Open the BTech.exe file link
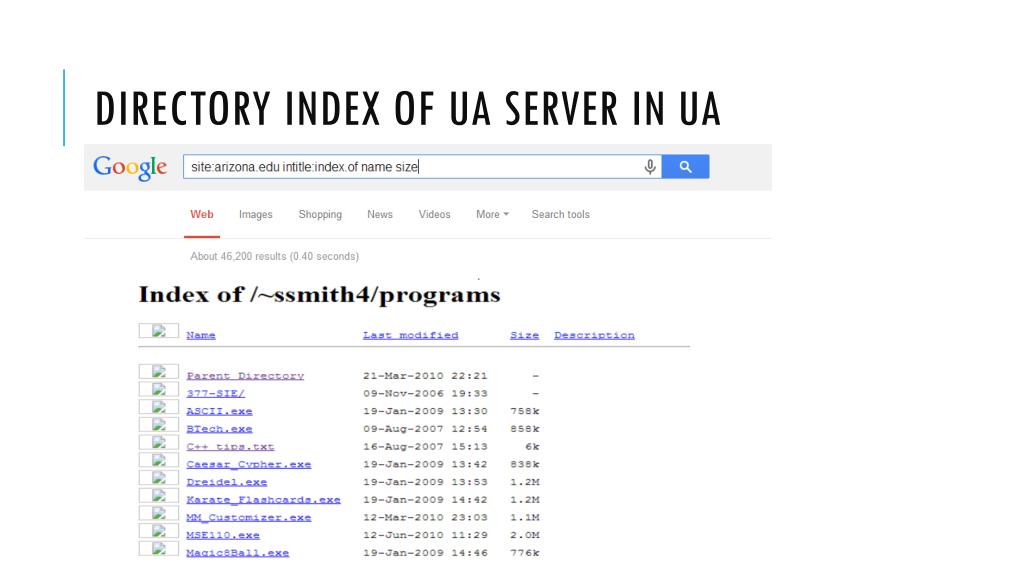Viewport: 1024px width, 576px height. point(219,428)
